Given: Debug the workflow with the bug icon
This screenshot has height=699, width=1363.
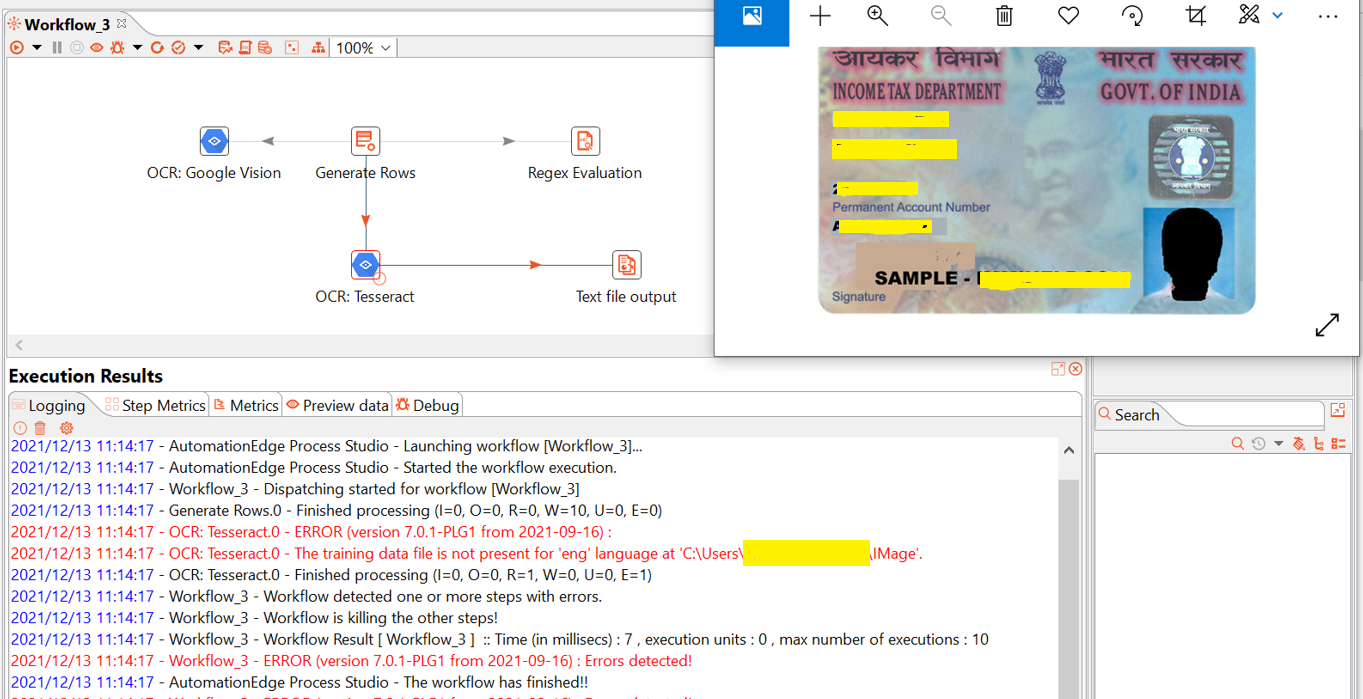Looking at the screenshot, I should pos(117,47).
